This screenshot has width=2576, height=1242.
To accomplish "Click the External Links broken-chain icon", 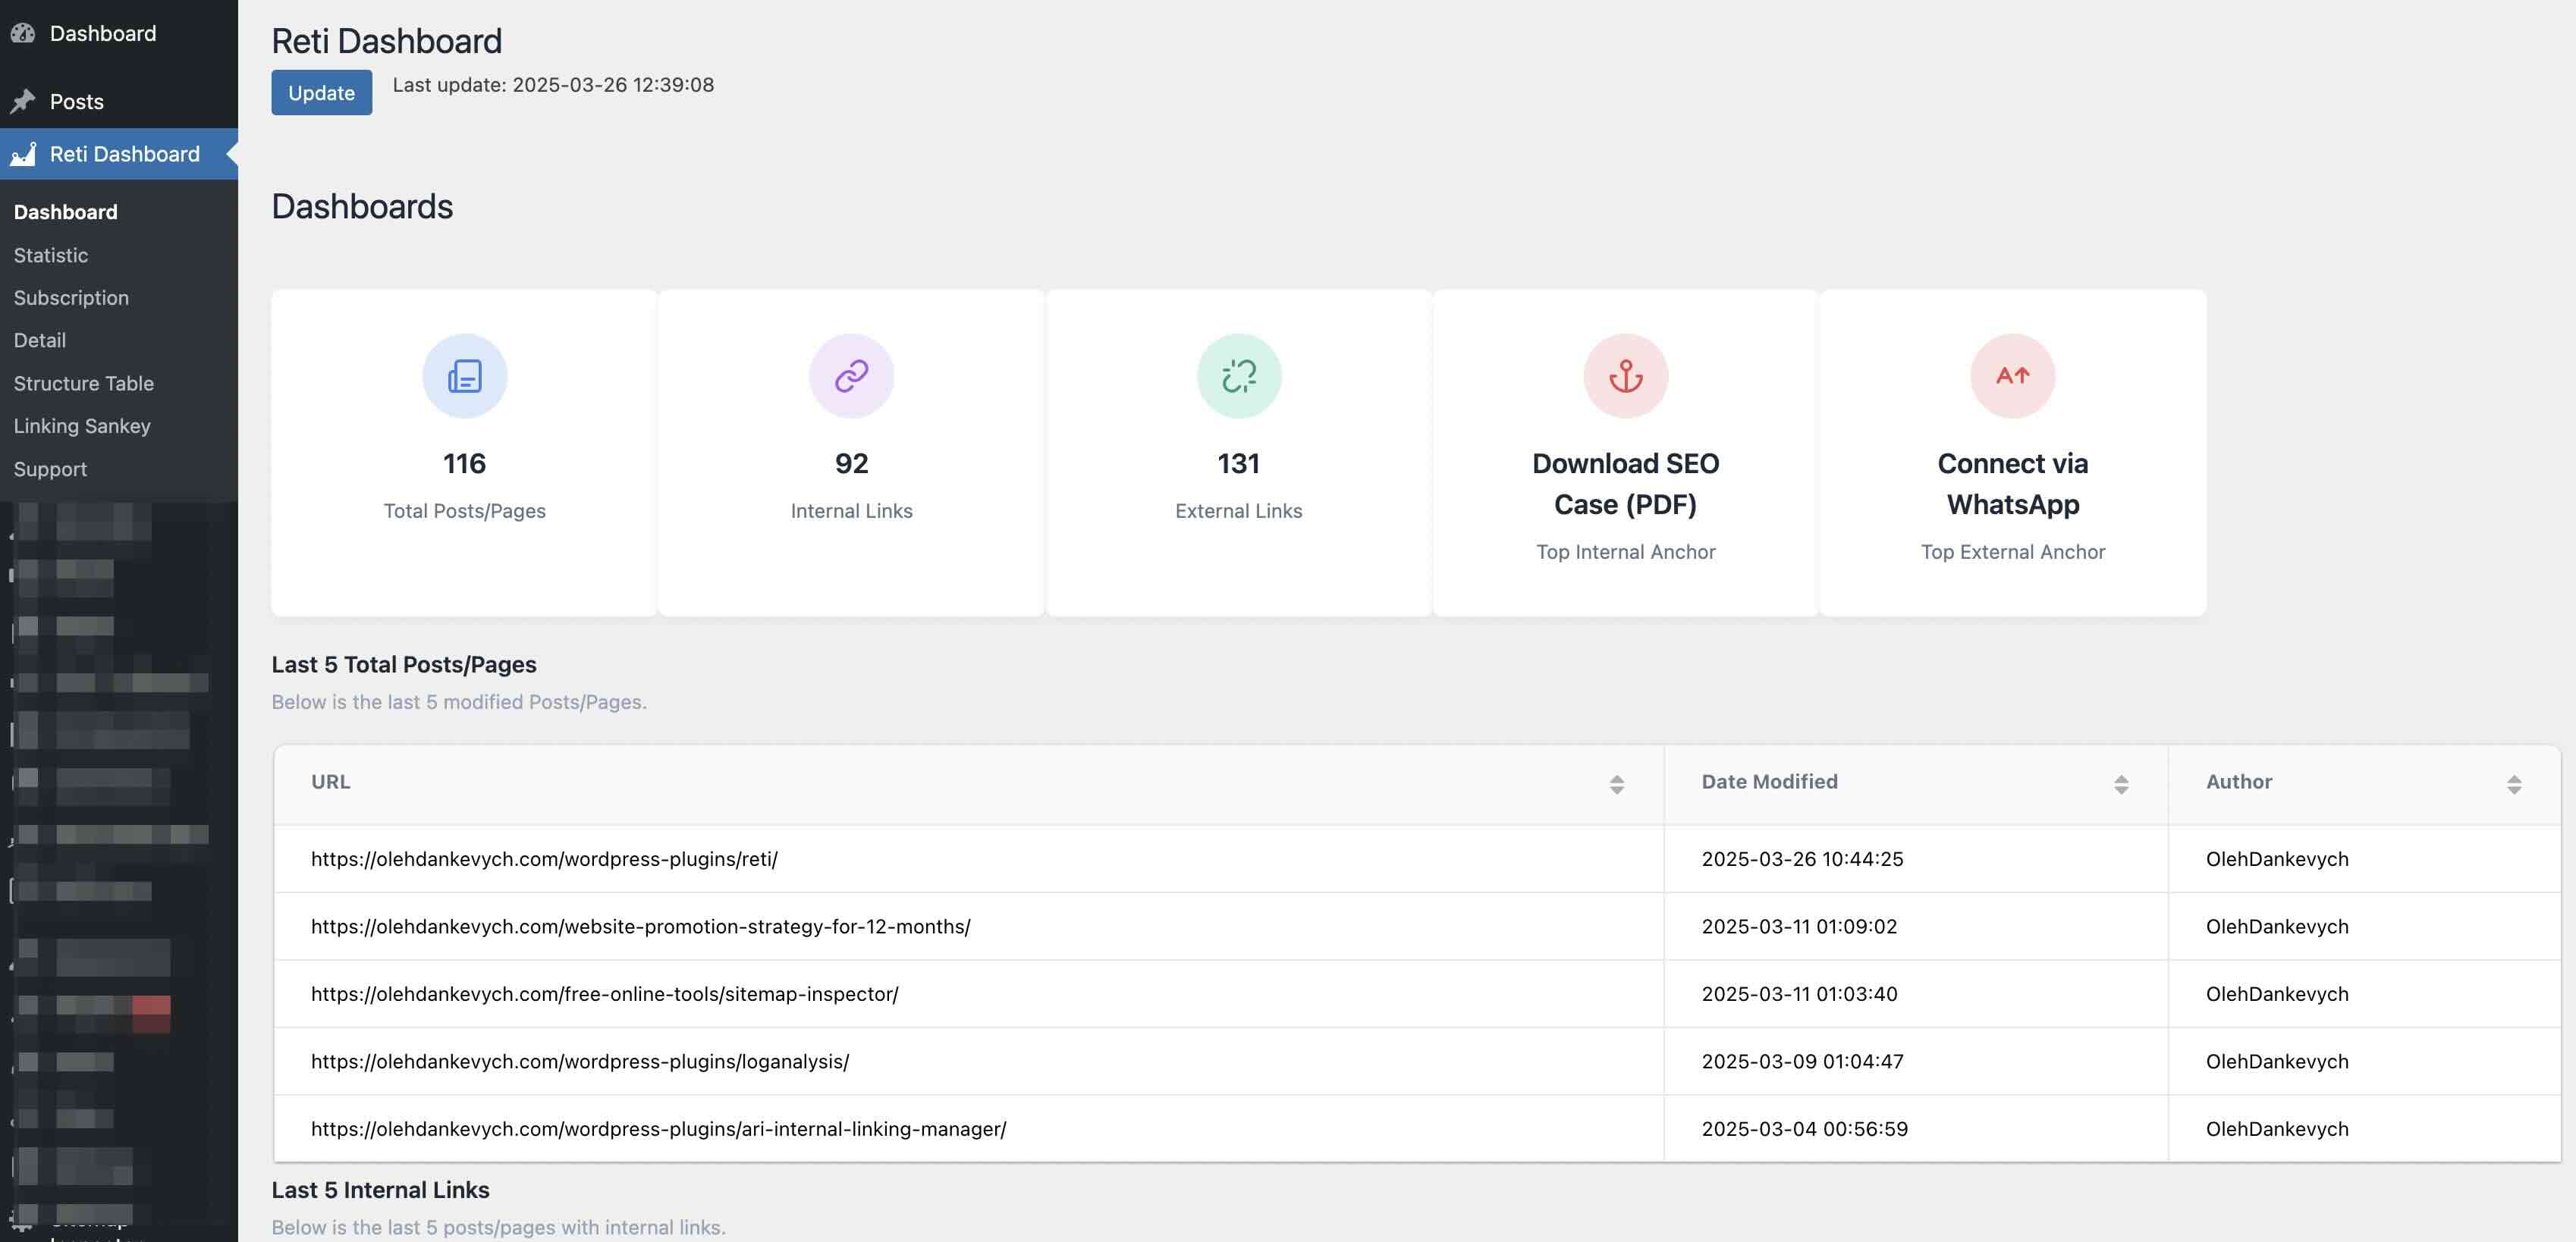I will point(1238,376).
